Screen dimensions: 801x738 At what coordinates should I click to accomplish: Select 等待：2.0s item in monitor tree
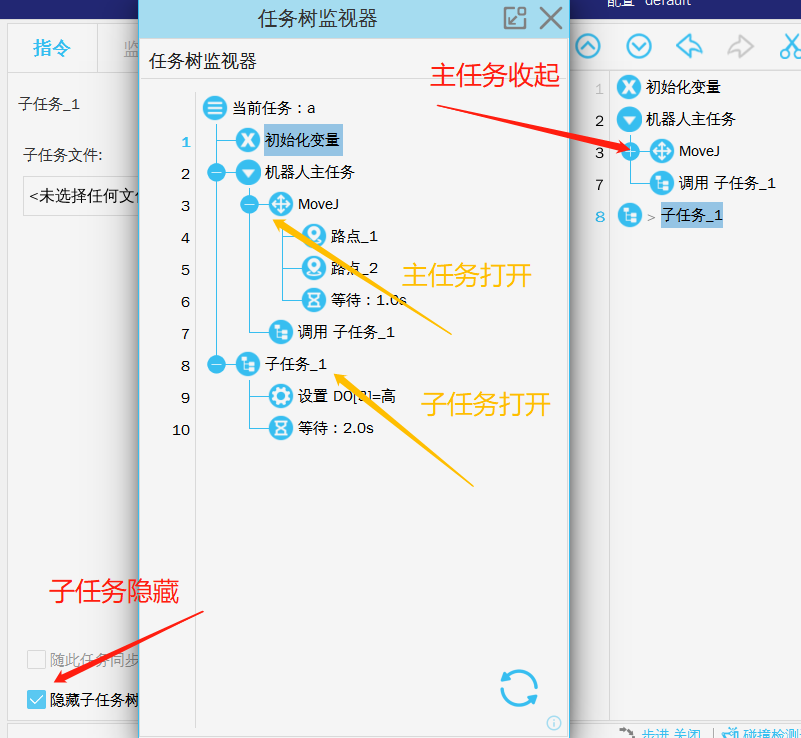(335, 429)
